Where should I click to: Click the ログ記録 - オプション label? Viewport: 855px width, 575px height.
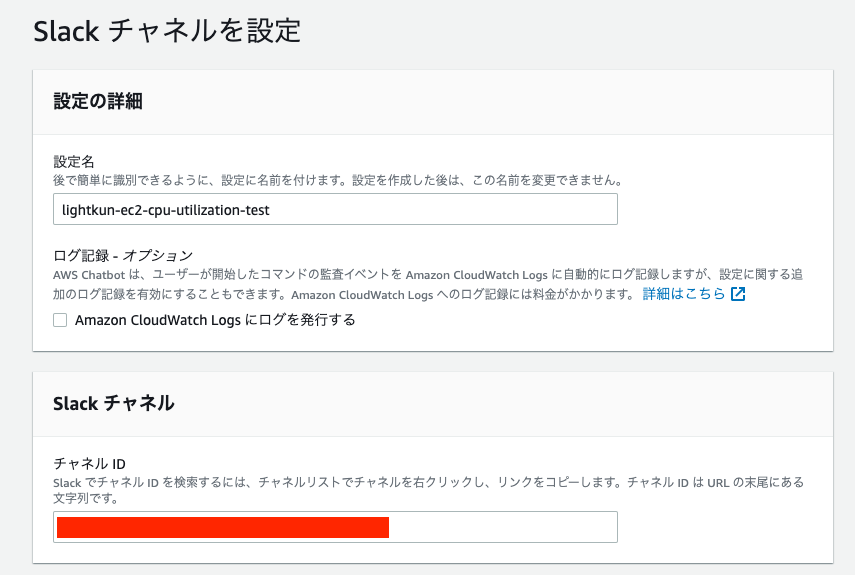(123, 255)
